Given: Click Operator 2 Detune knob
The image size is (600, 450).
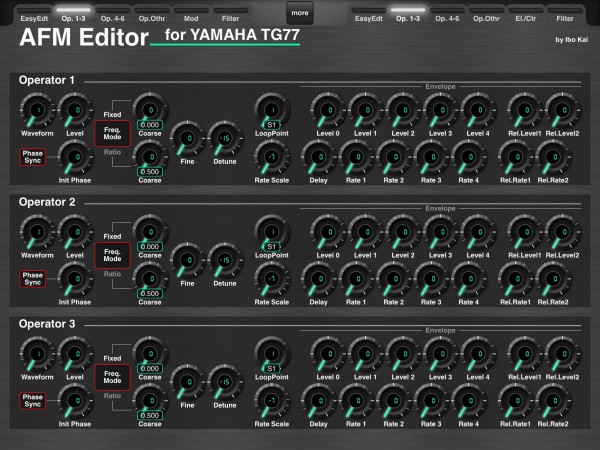Looking at the screenshot, I should pos(225,260).
